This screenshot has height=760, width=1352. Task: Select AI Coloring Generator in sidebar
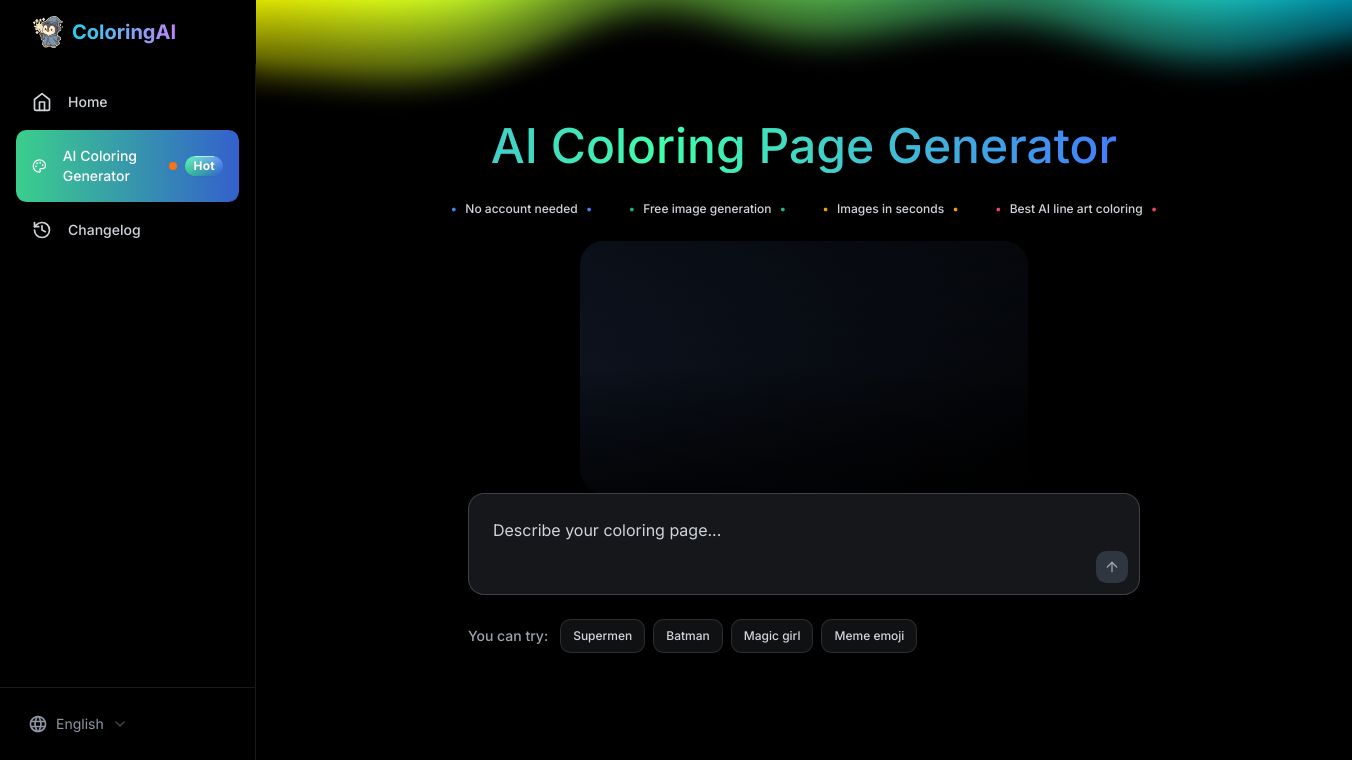[127, 166]
